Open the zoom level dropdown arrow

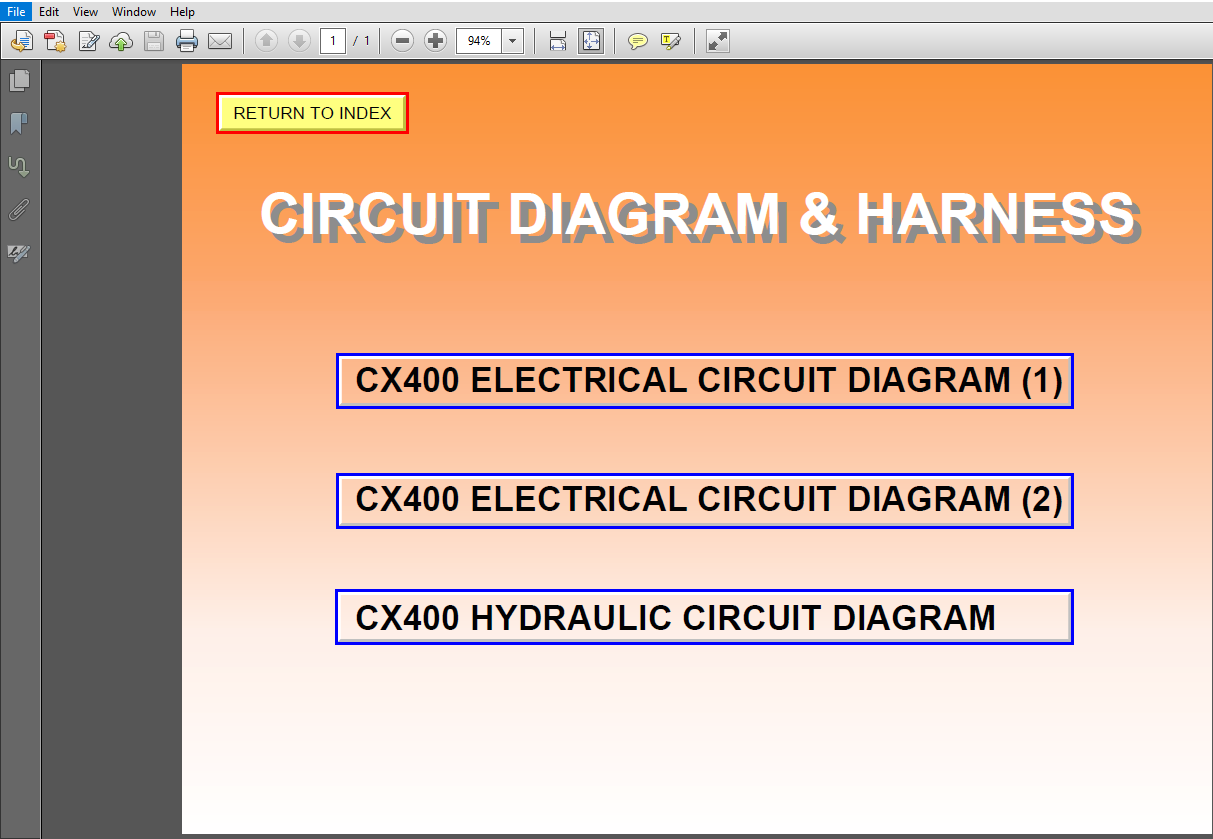click(x=513, y=41)
